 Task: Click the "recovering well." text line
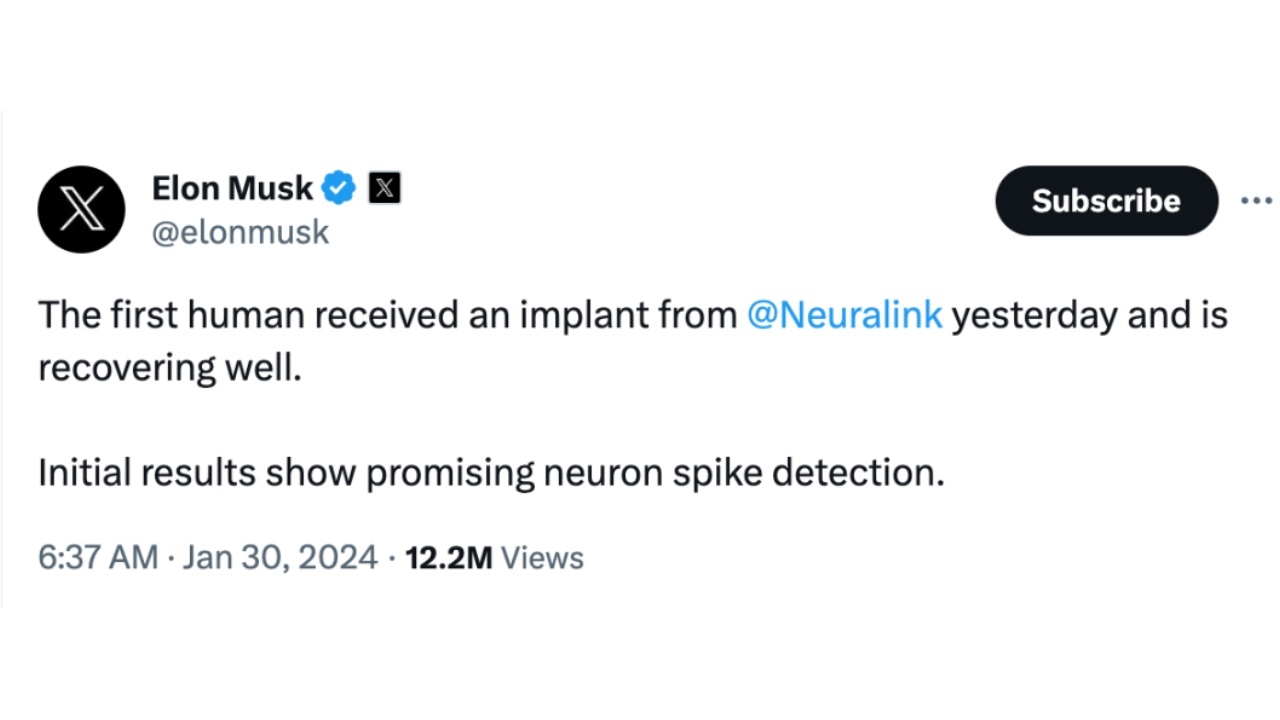point(169,368)
